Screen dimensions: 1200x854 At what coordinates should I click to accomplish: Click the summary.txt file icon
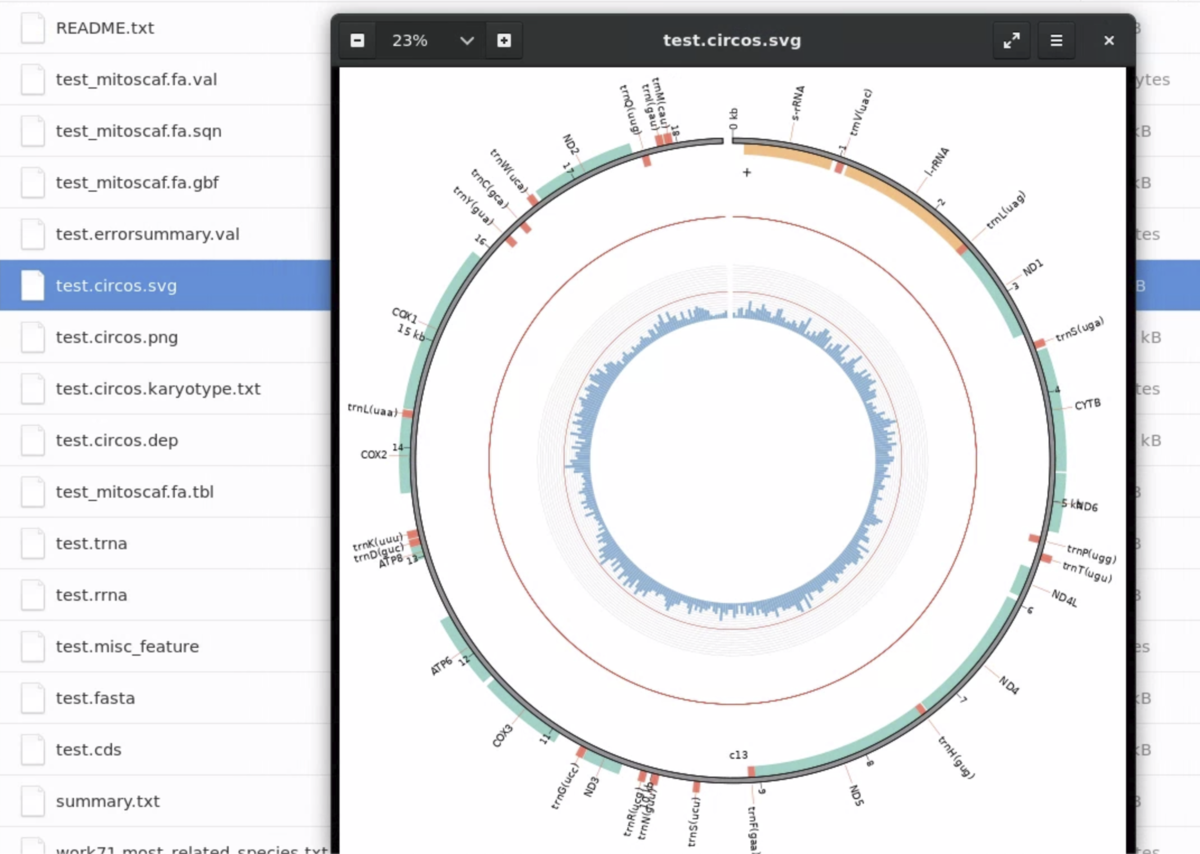(33, 801)
